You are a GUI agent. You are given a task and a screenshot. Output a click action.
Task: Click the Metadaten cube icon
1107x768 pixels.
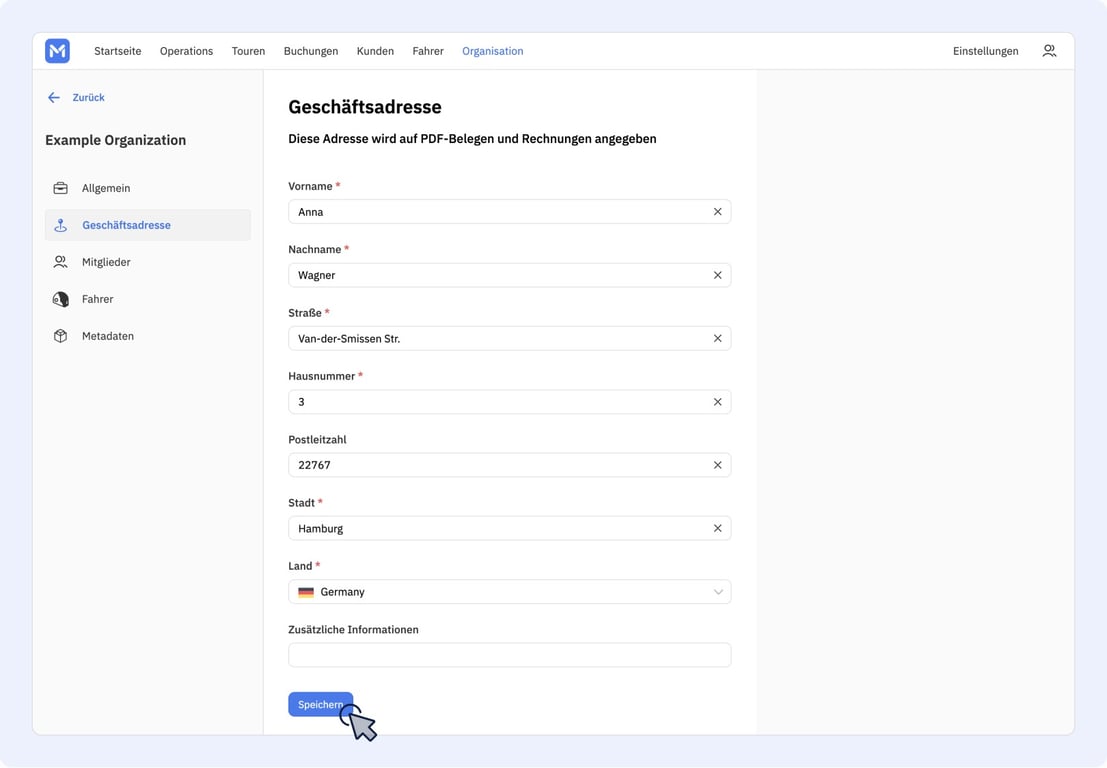(61, 336)
